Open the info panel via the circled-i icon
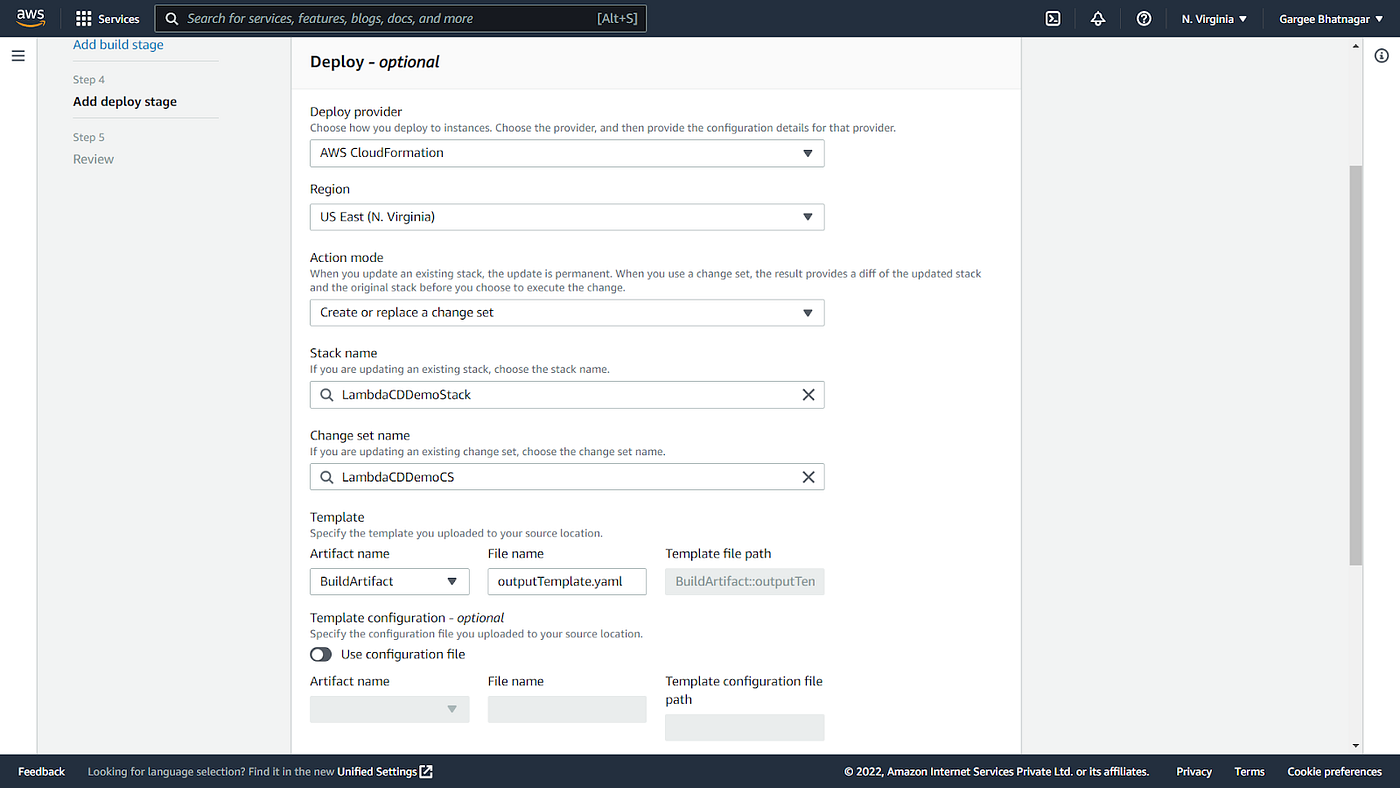This screenshot has width=1400, height=788. pos(1383,56)
